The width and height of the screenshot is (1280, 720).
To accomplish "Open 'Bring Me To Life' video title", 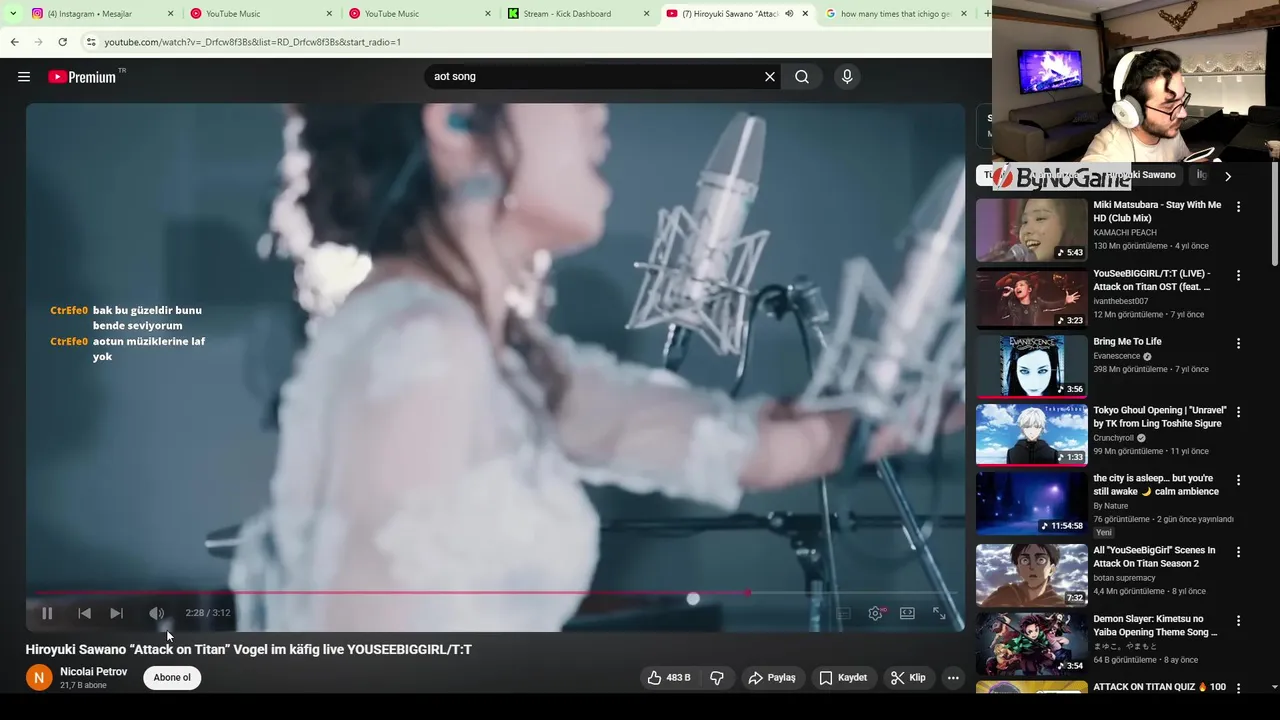I will [x=1127, y=342].
